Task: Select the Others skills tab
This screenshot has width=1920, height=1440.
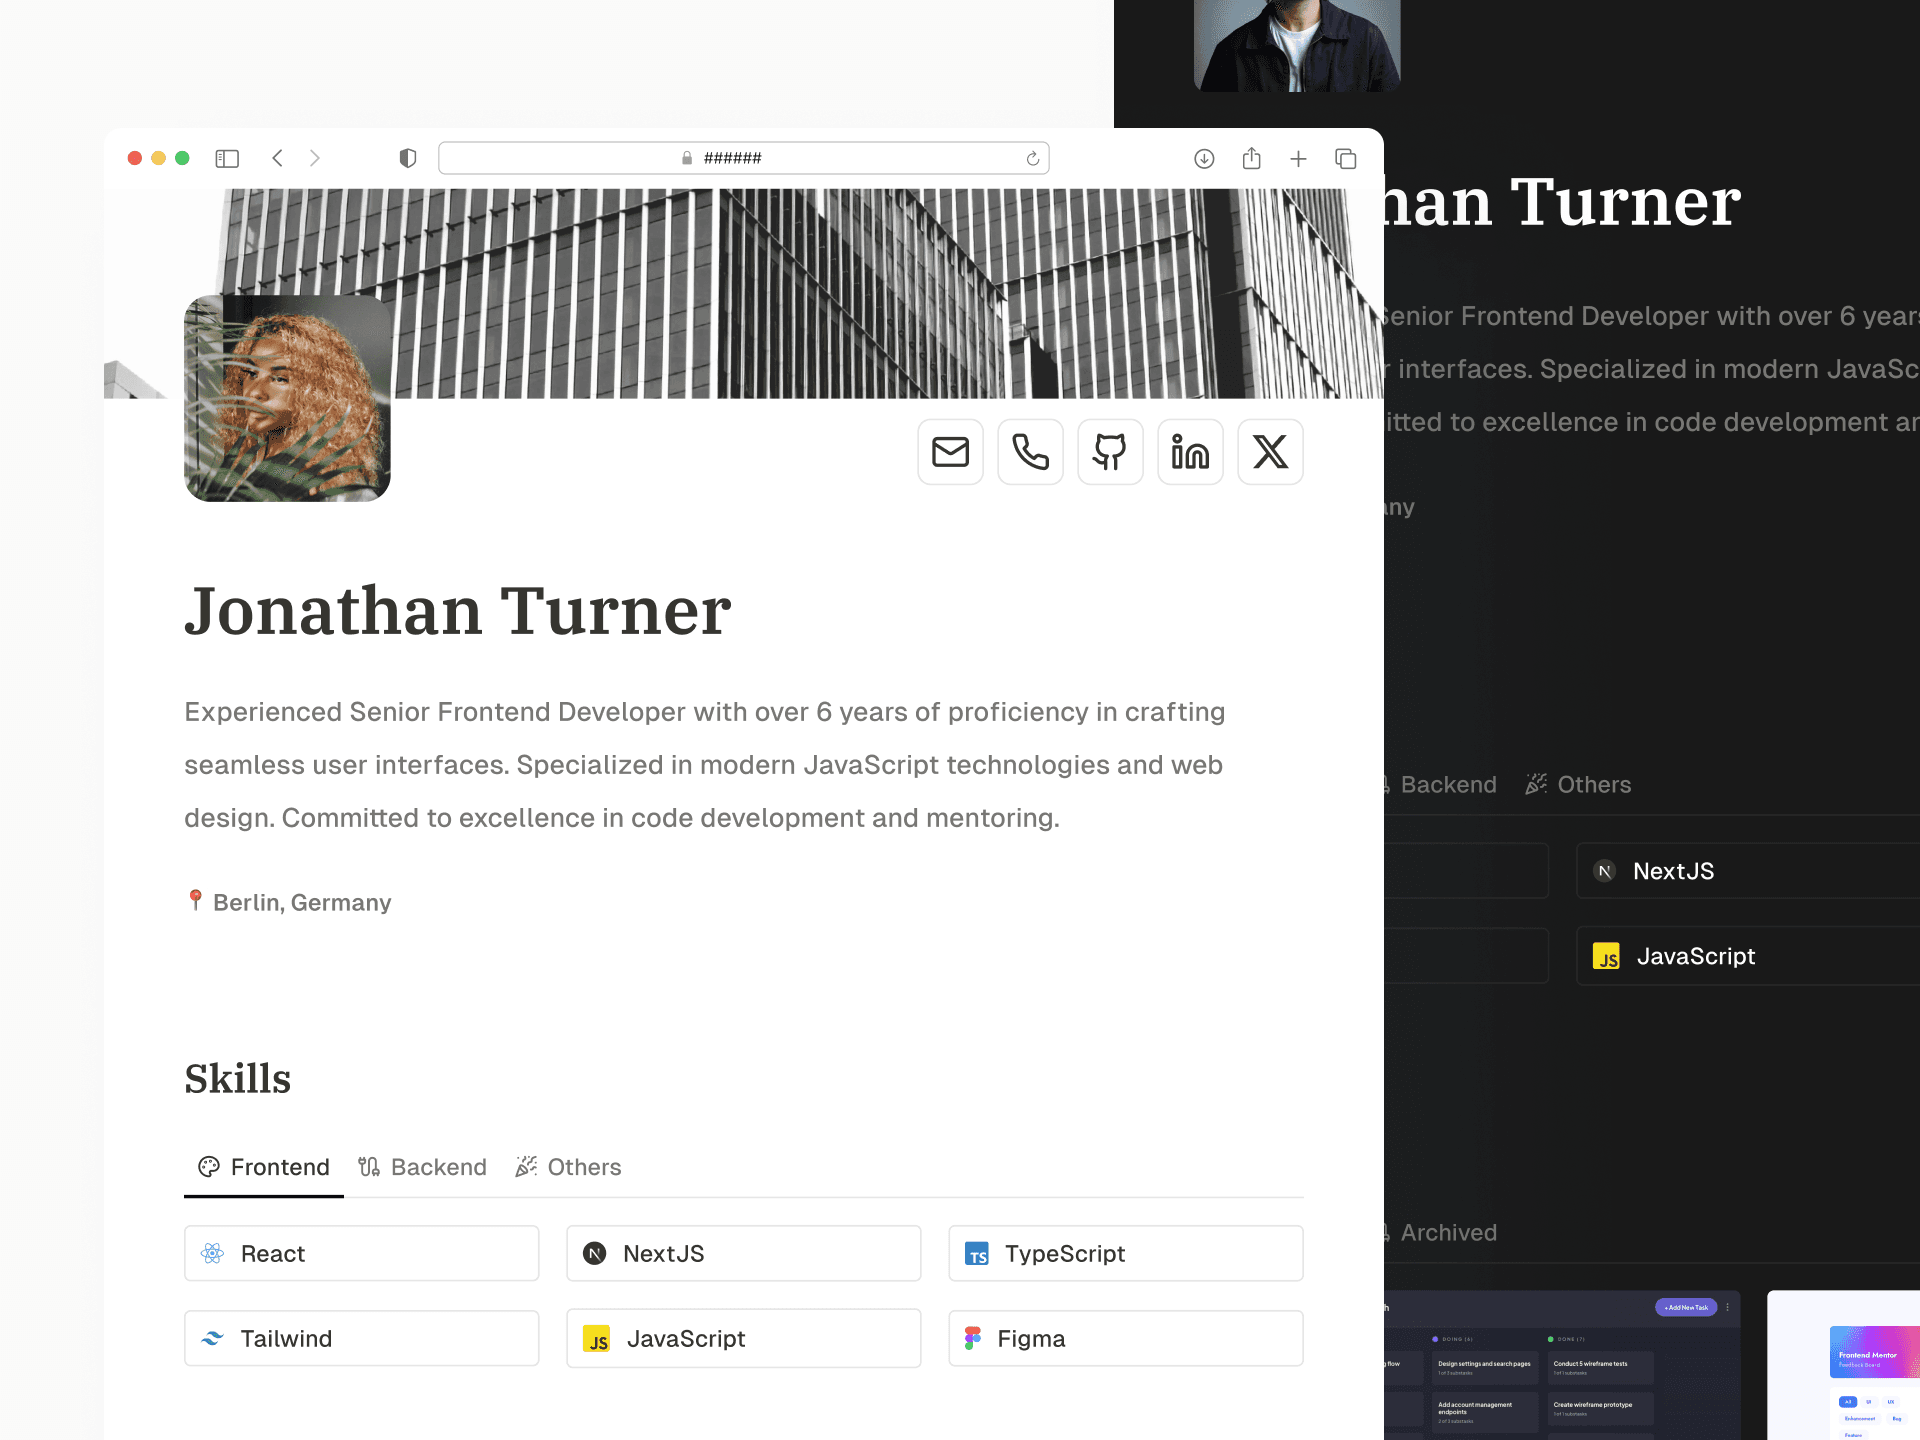Action: pos(584,1165)
